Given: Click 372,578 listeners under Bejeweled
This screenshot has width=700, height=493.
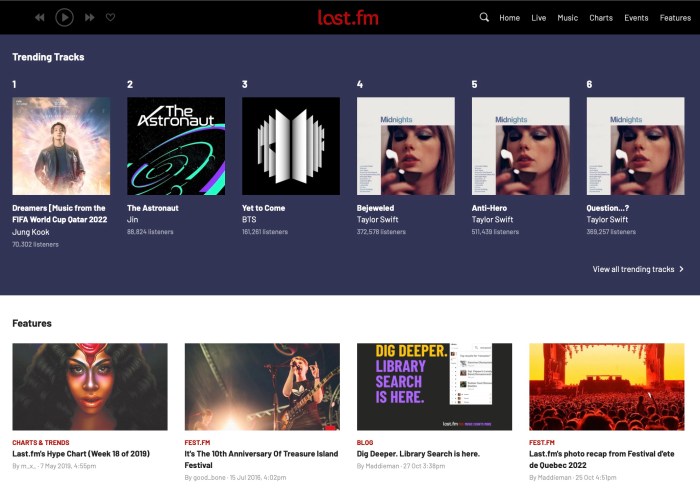Looking at the screenshot, I should [x=381, y=232].
